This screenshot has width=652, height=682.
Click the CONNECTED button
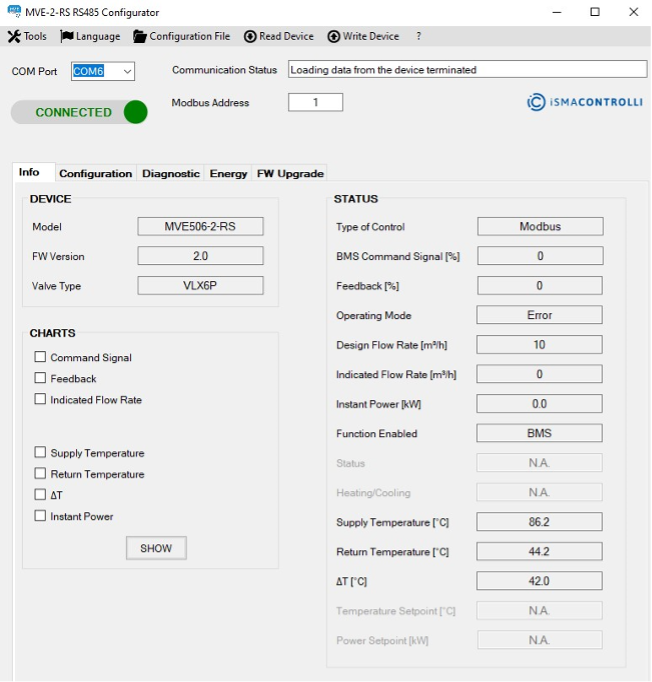click(x=73, y=112)
